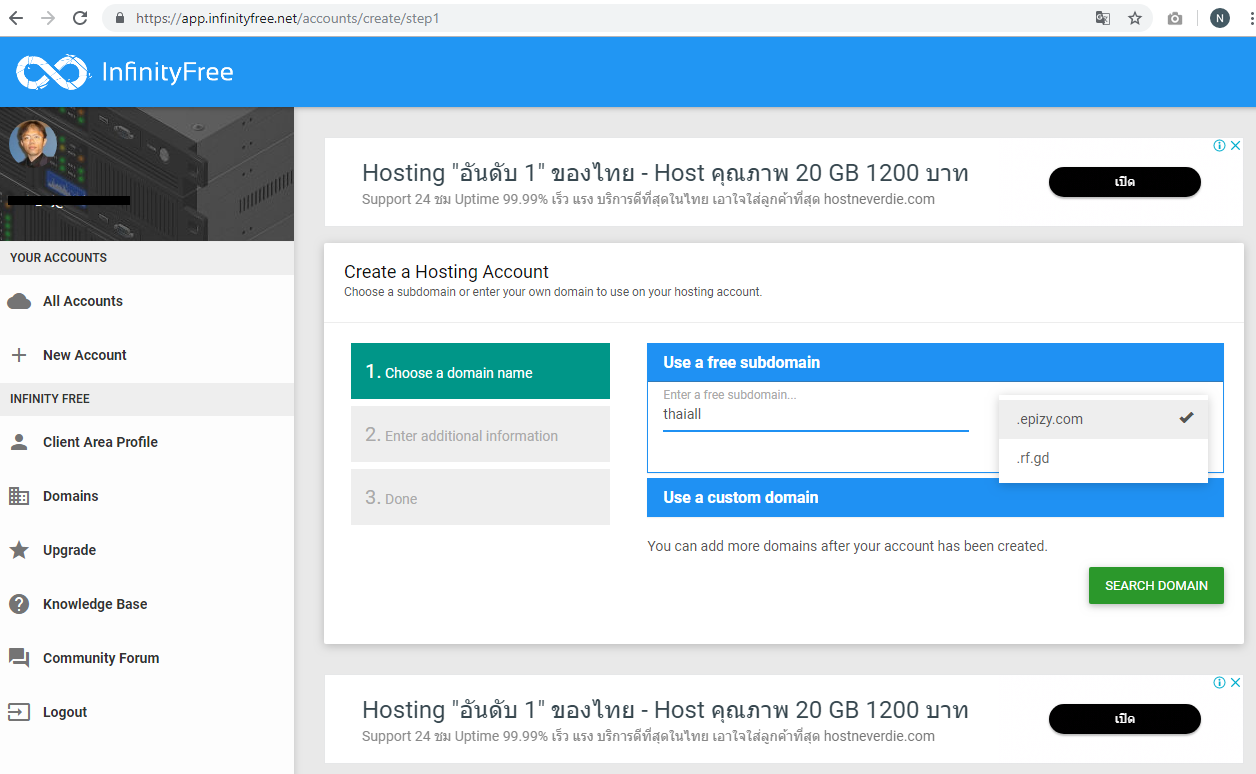1256x774 pixels.
Task: Bookmark this page with the star icon
Action: (x=1135, y=18)
